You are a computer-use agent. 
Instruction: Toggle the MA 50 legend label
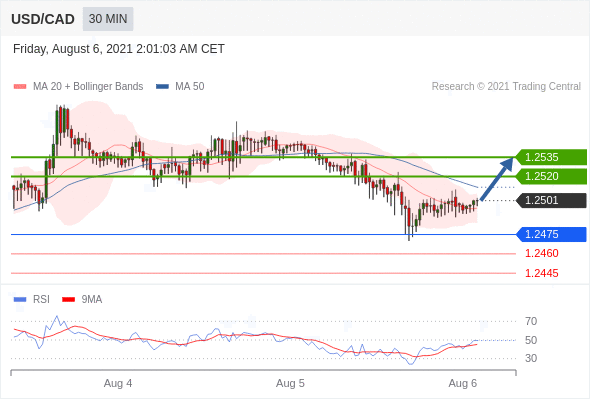pos(190,87)
